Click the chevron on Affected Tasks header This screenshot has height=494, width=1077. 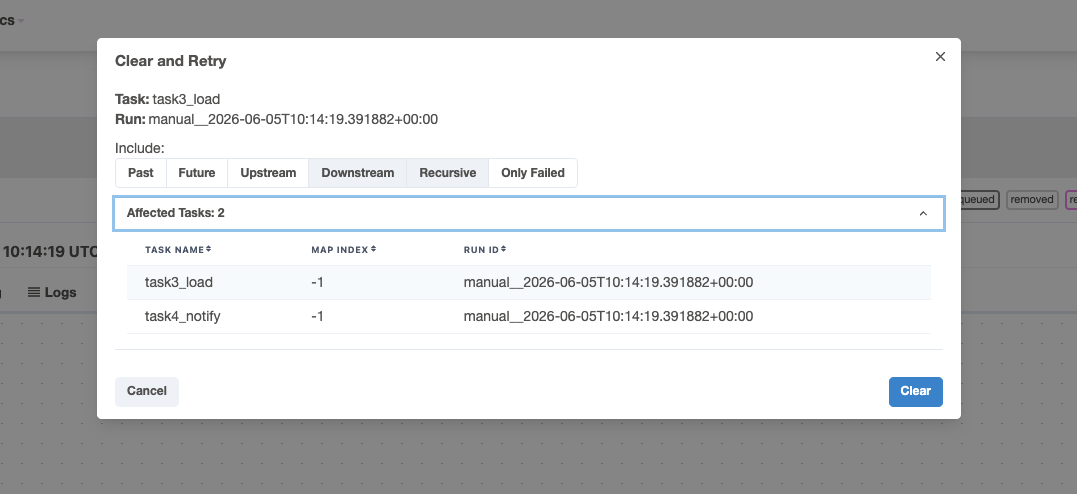(x=923, y=213)
